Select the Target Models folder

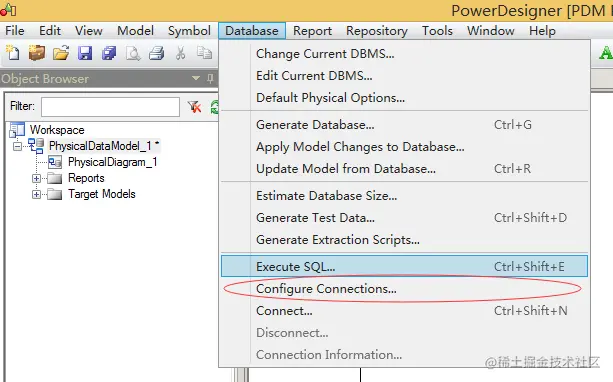[102, 194]
